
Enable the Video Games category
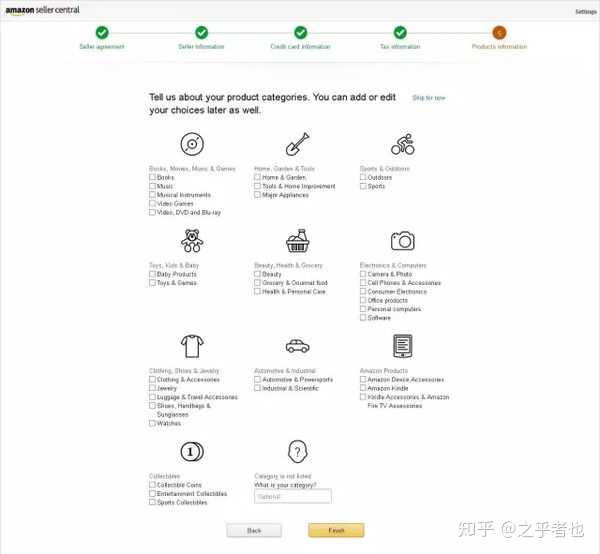[x=152, y=204]
